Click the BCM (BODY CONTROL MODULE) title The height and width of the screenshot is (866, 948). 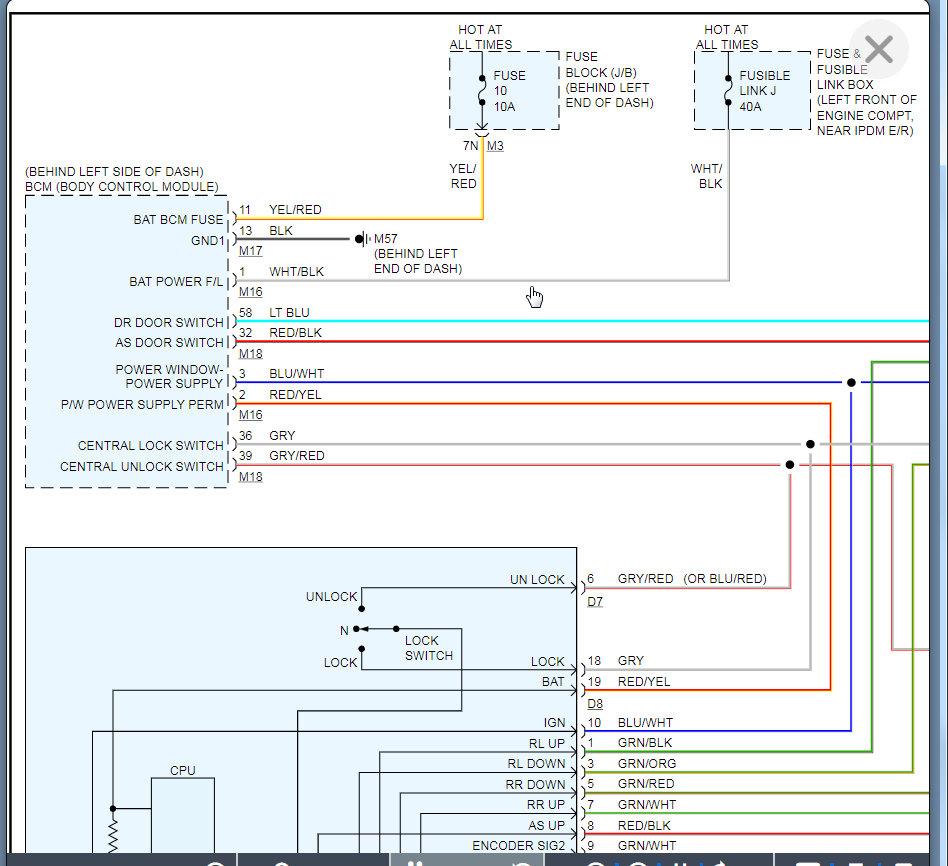[x=122, y=187]
